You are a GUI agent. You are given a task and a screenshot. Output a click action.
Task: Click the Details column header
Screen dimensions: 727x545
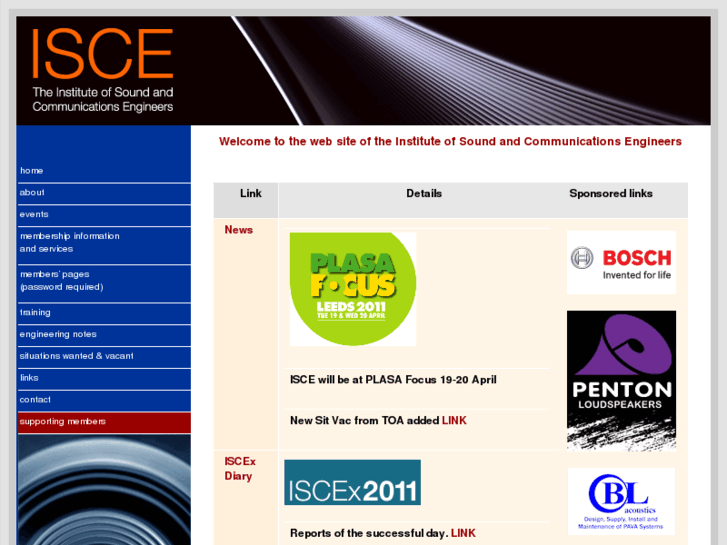click(424, 193)
